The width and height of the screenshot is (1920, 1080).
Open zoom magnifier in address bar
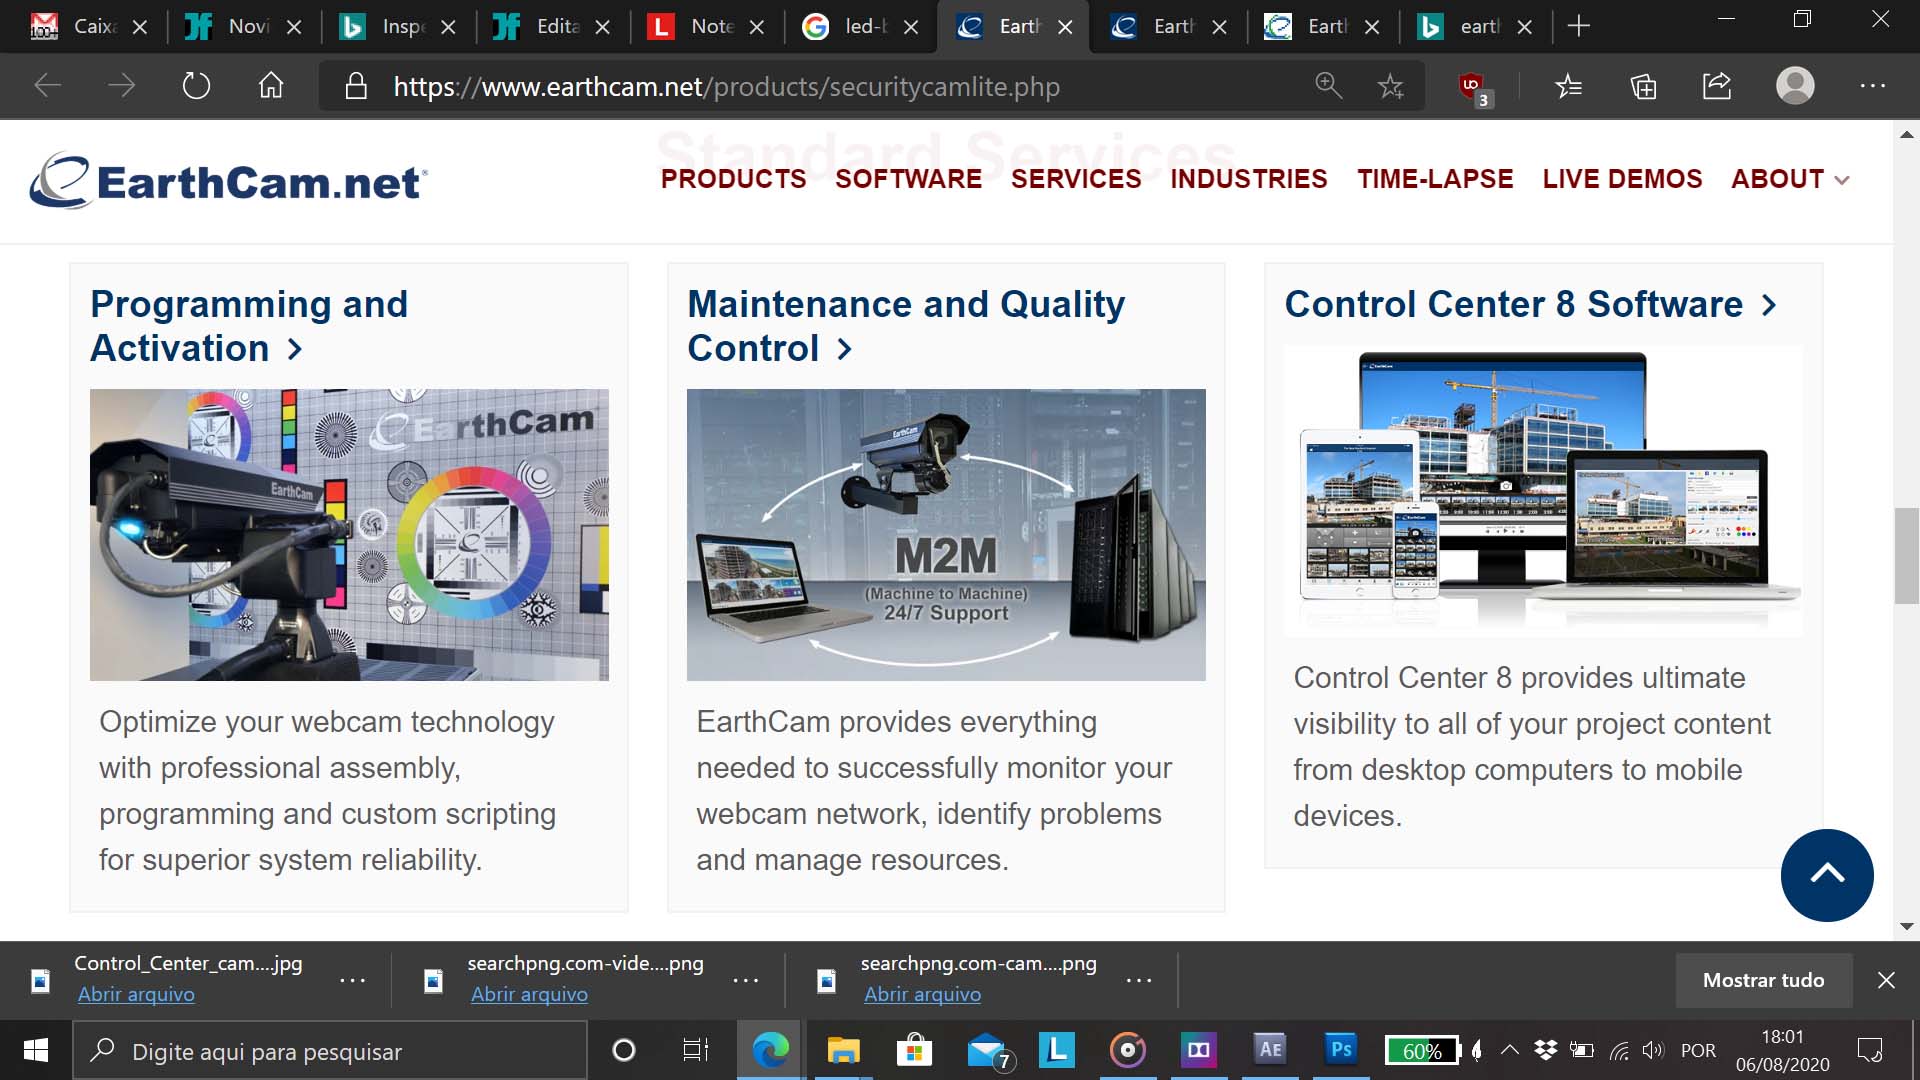pos(1328,86)
